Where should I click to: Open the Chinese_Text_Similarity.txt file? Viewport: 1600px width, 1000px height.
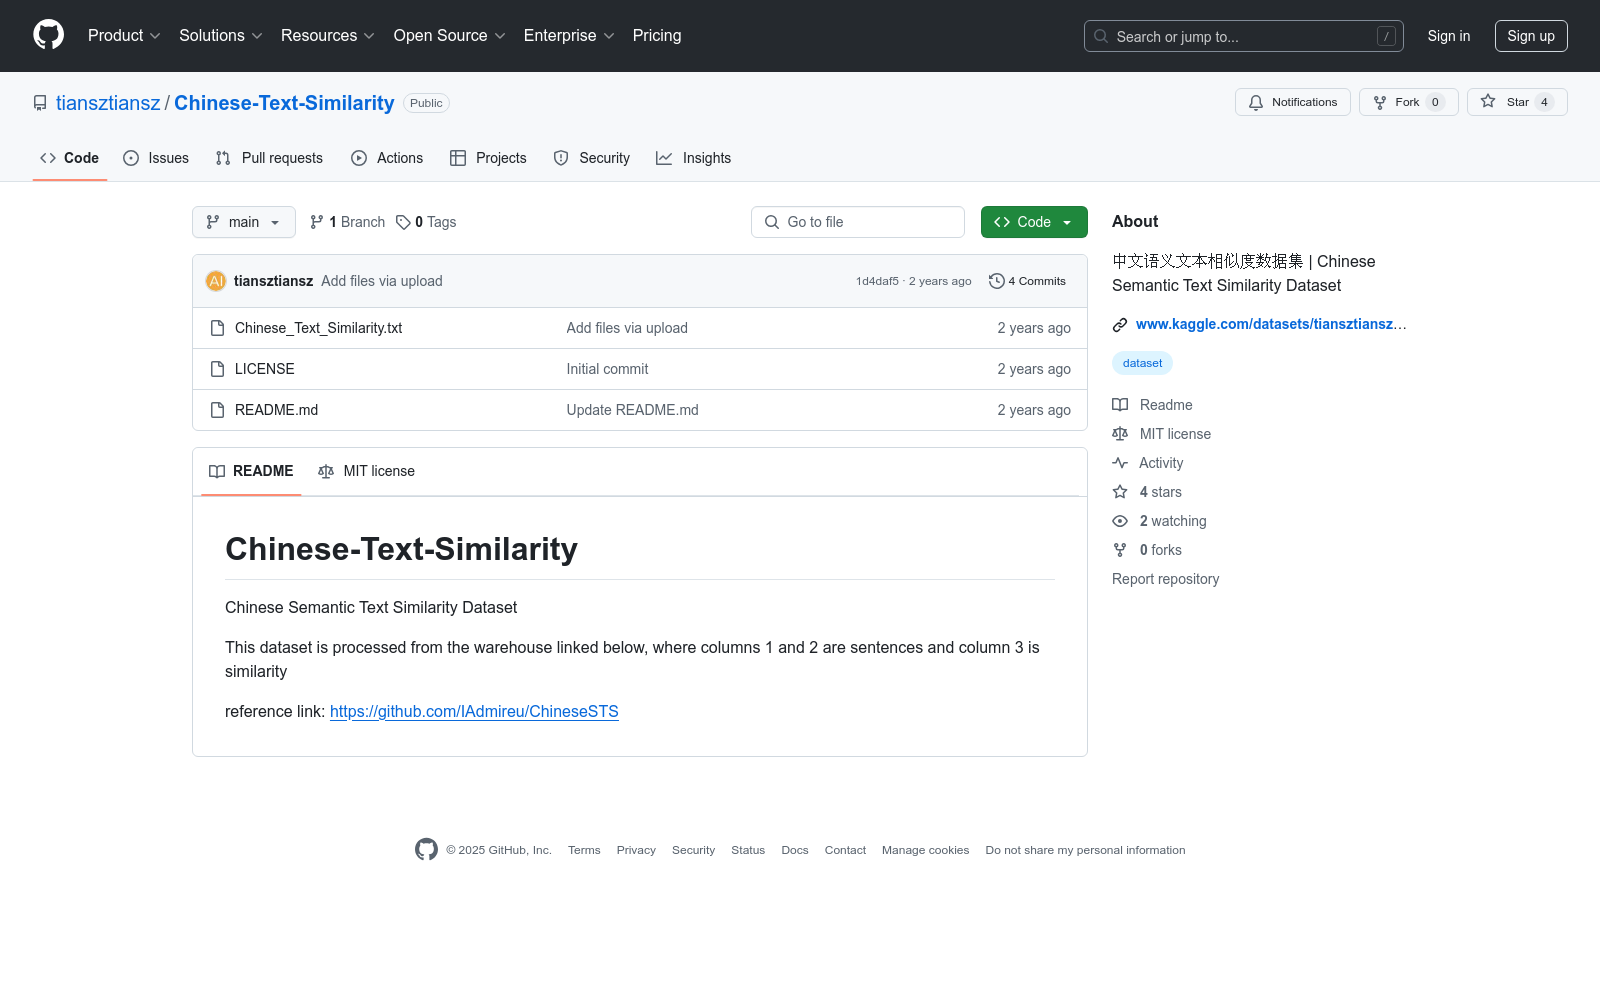click(319, 328)
